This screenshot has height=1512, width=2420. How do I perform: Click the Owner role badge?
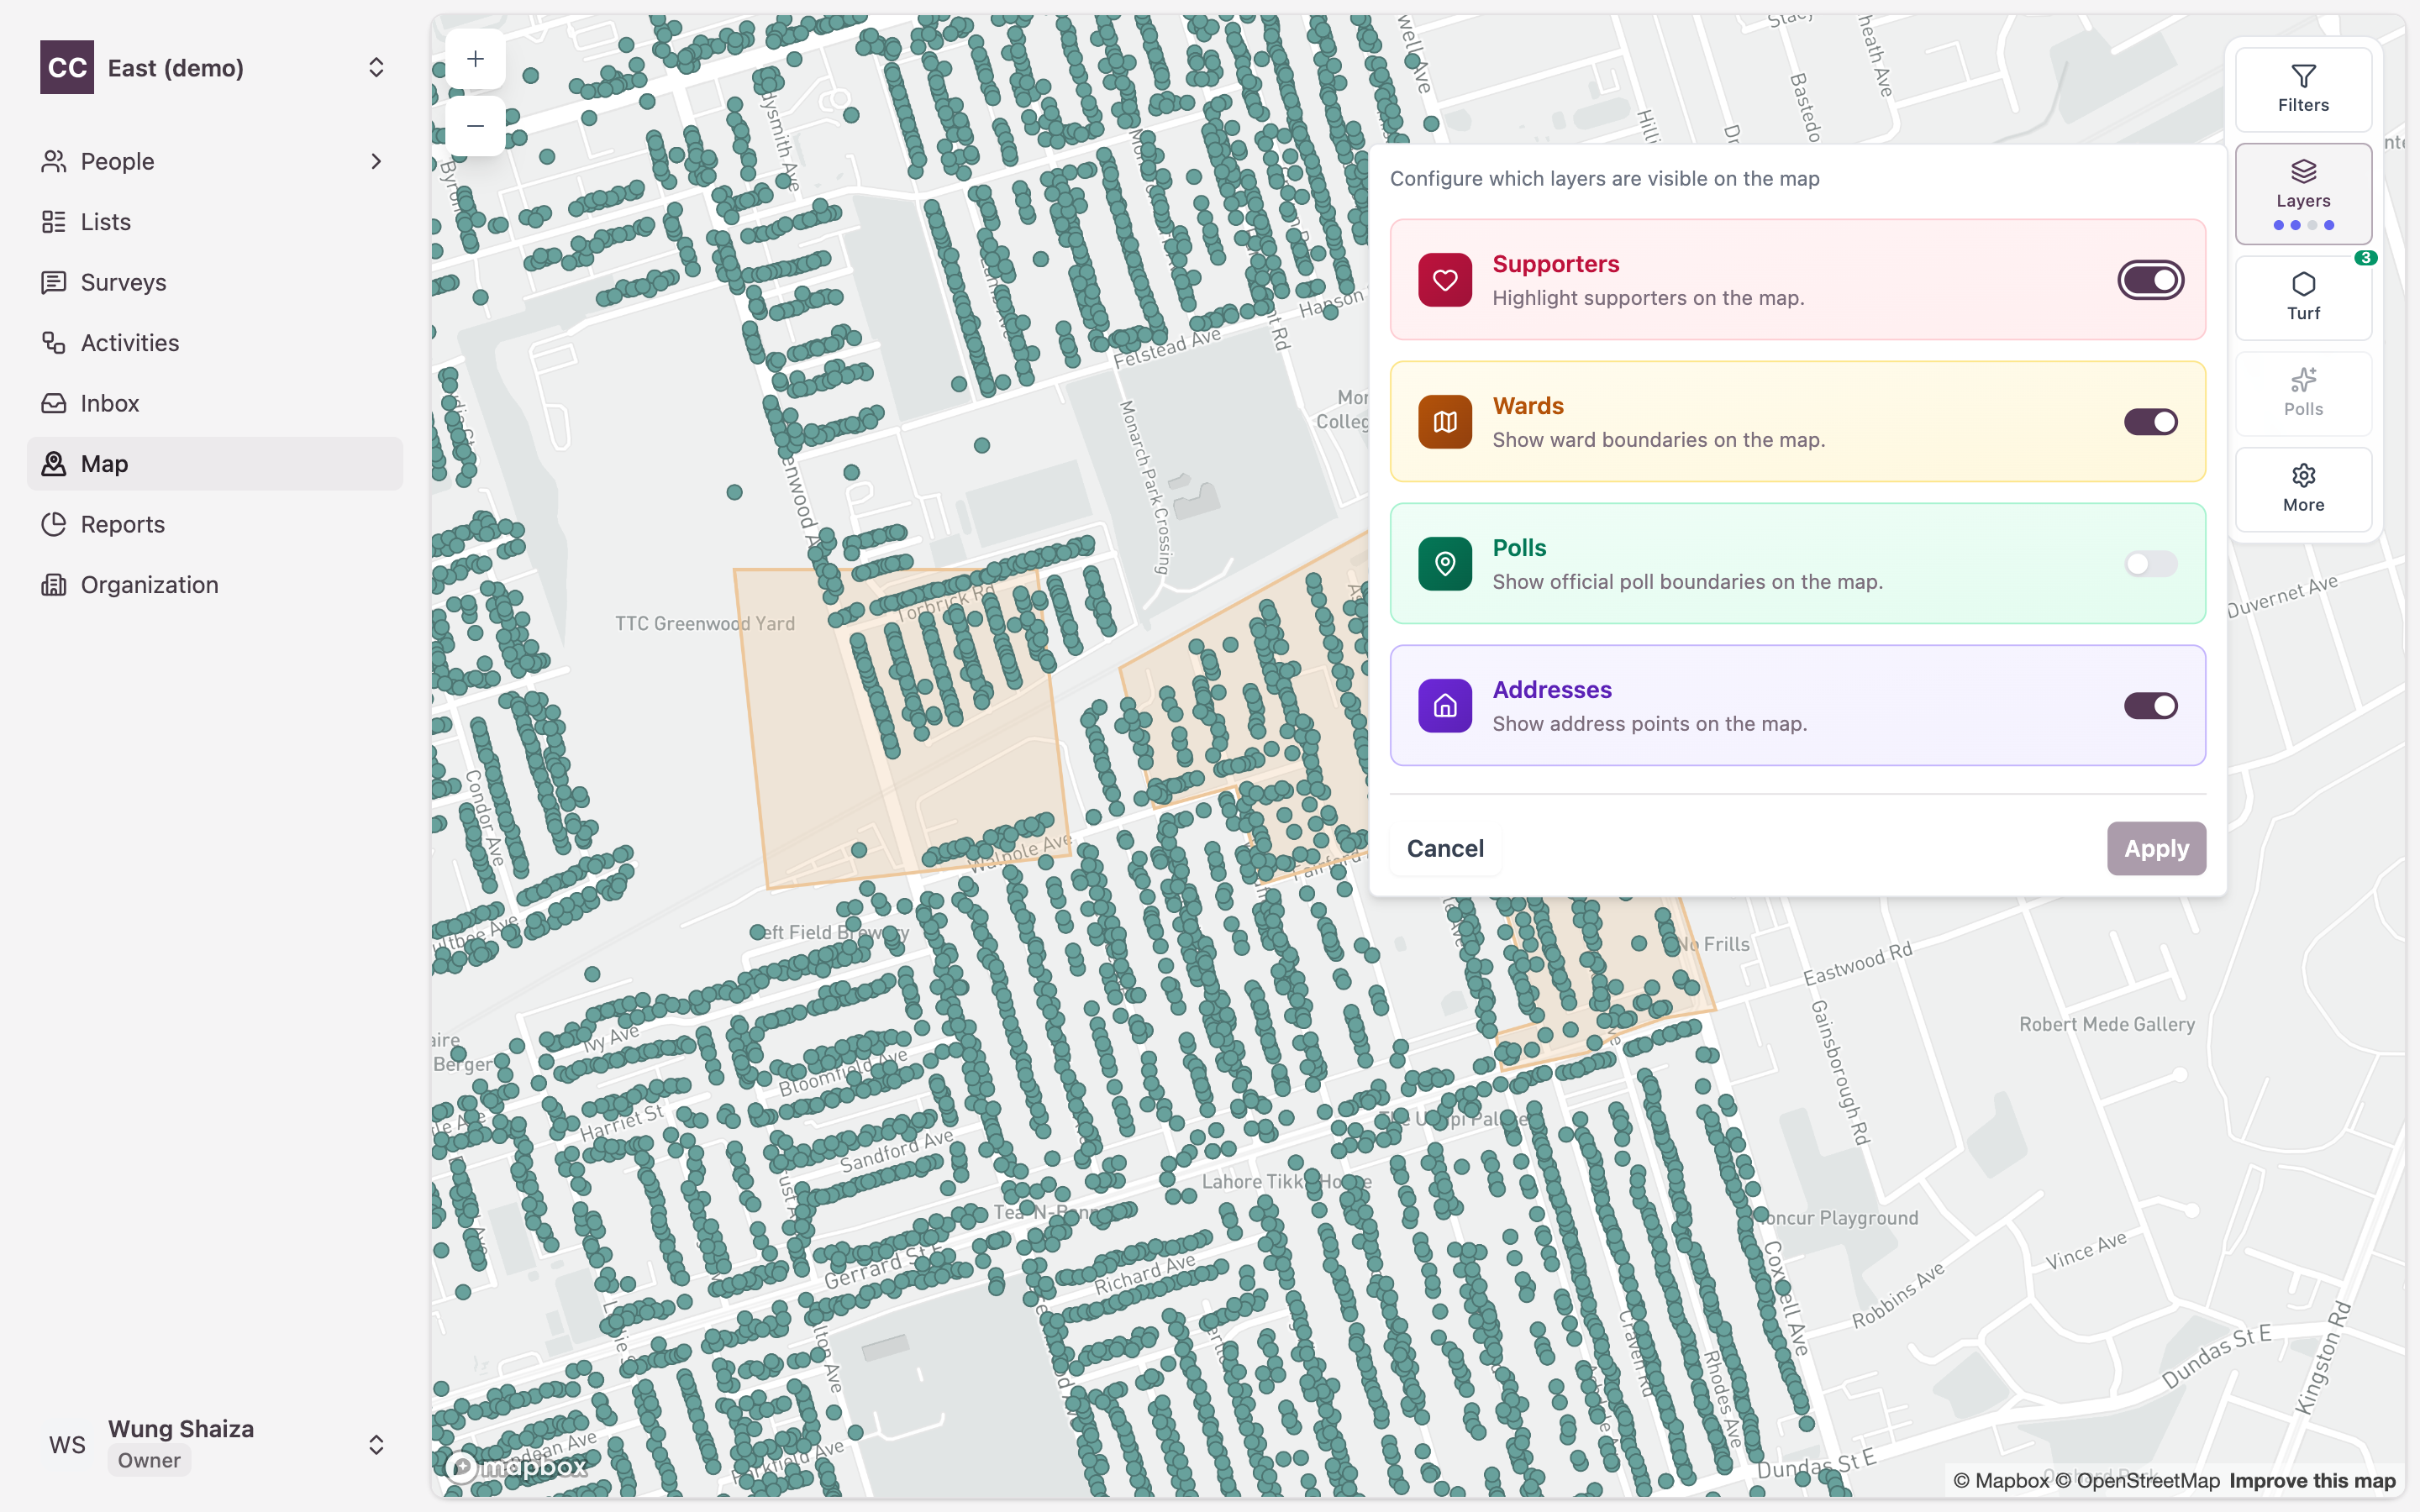click(x=149, y=1460)
